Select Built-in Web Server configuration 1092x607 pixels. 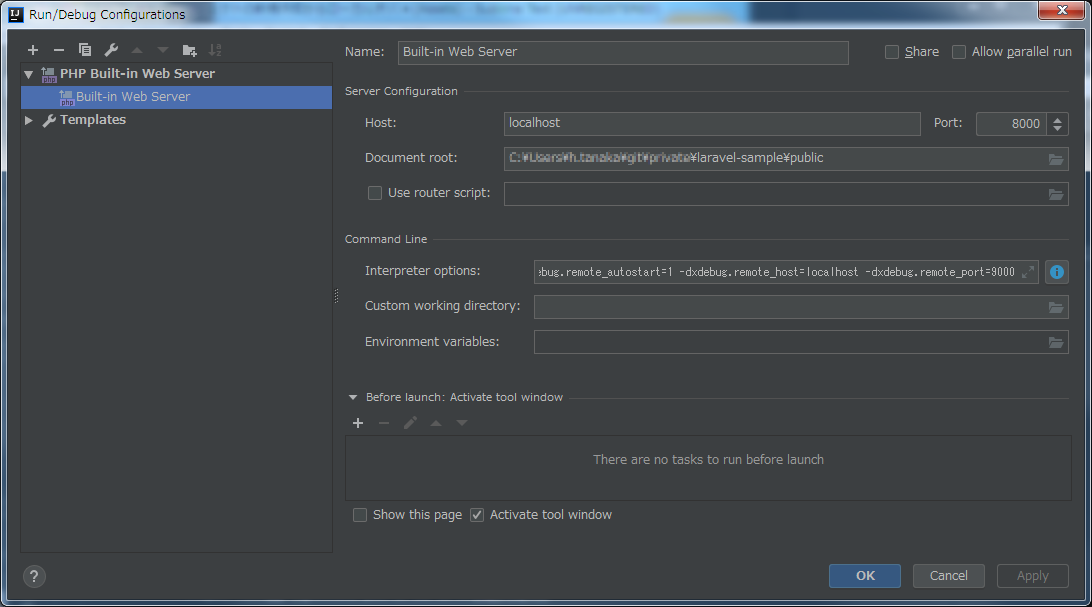[x=176, y=97]
